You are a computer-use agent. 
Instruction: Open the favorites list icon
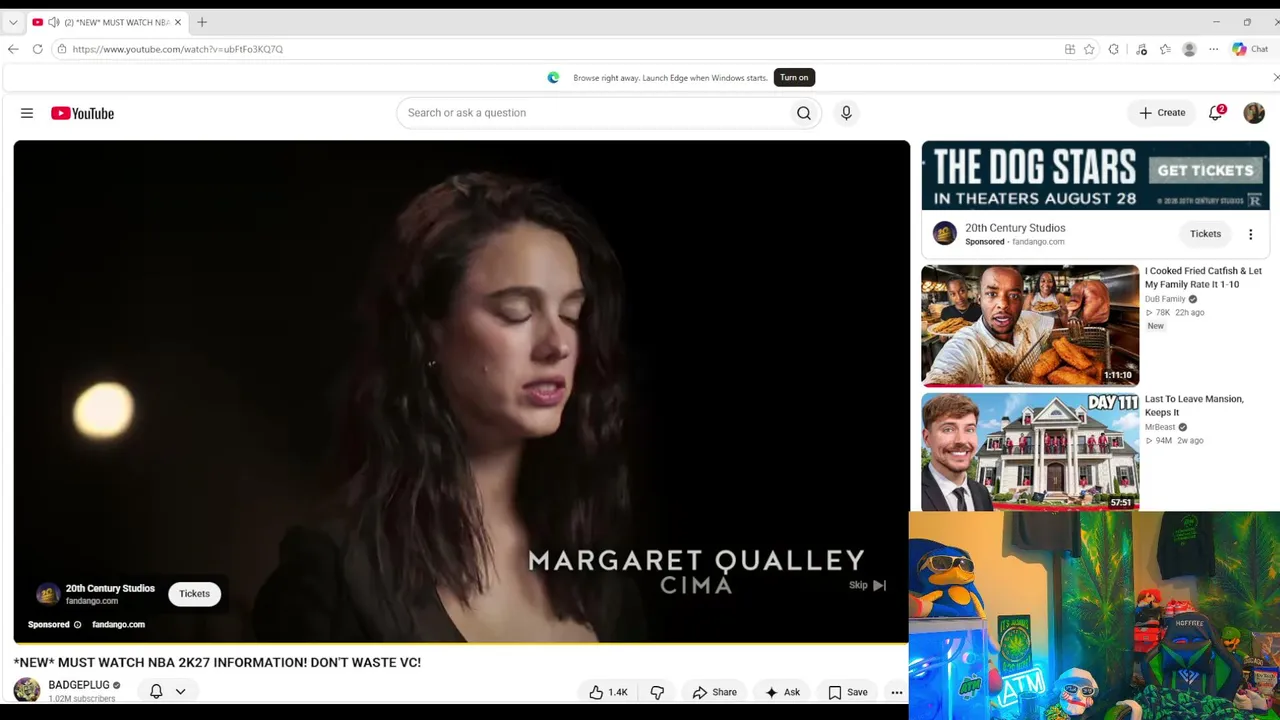click(1165, 49)
